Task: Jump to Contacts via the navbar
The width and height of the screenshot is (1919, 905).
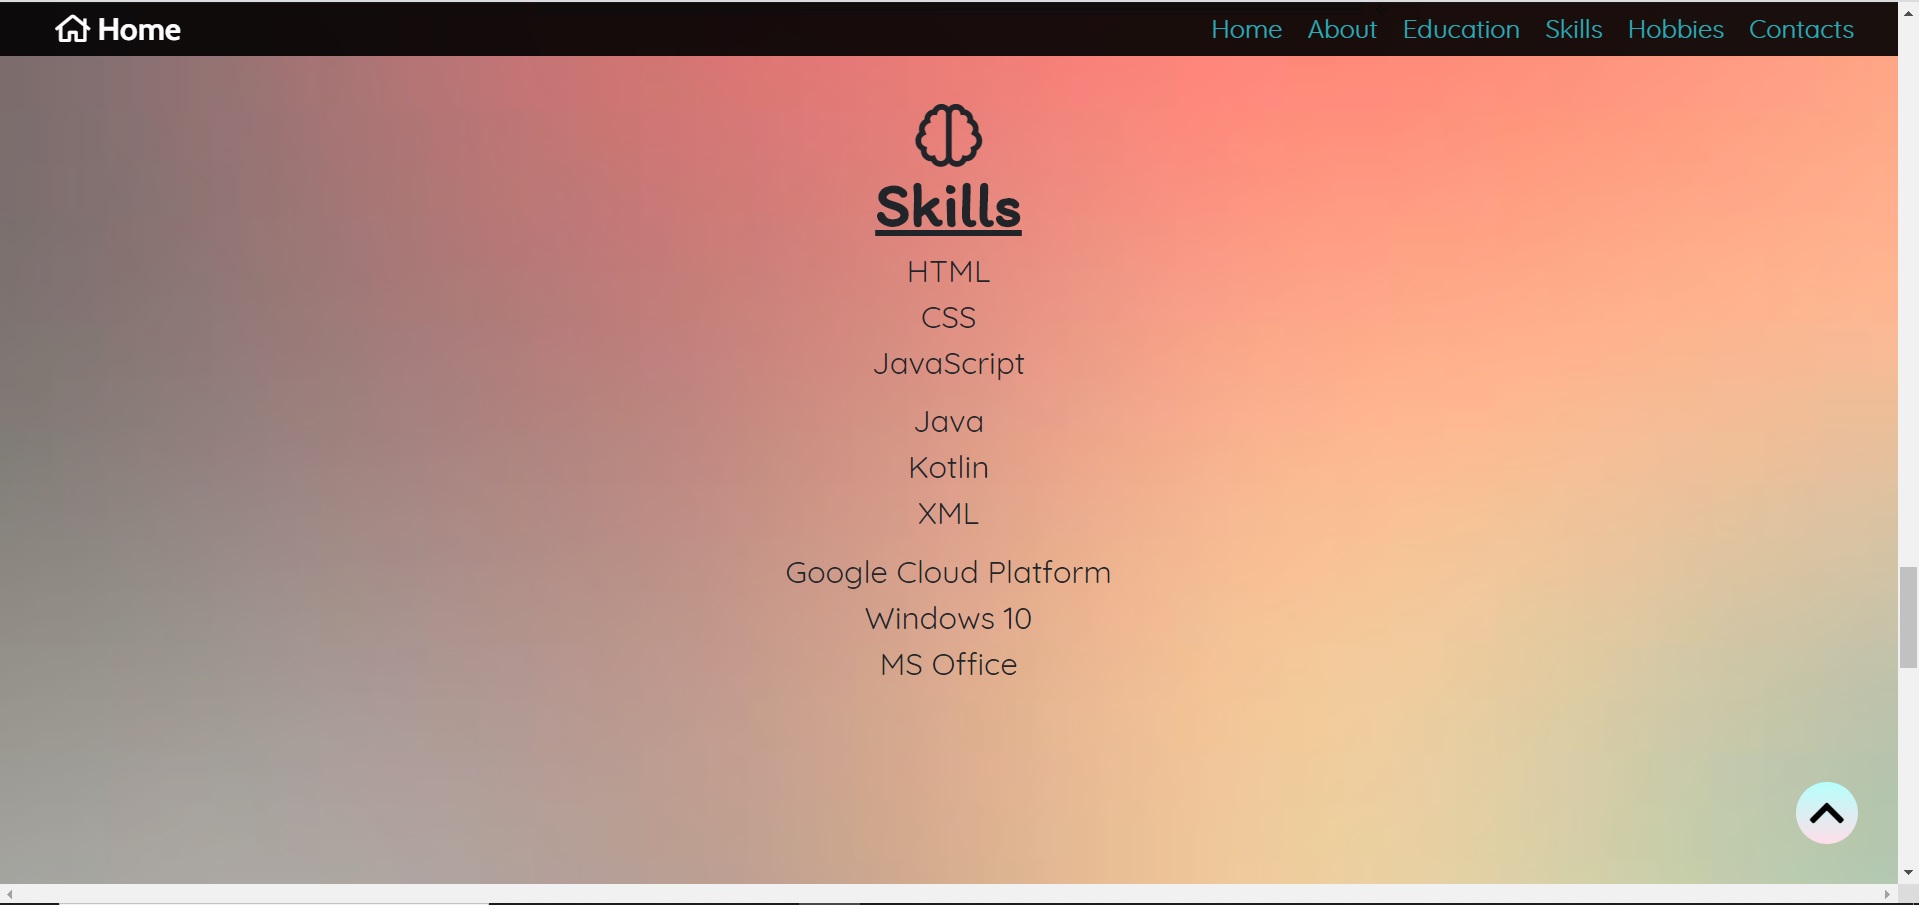Action: pos(1801,29)
